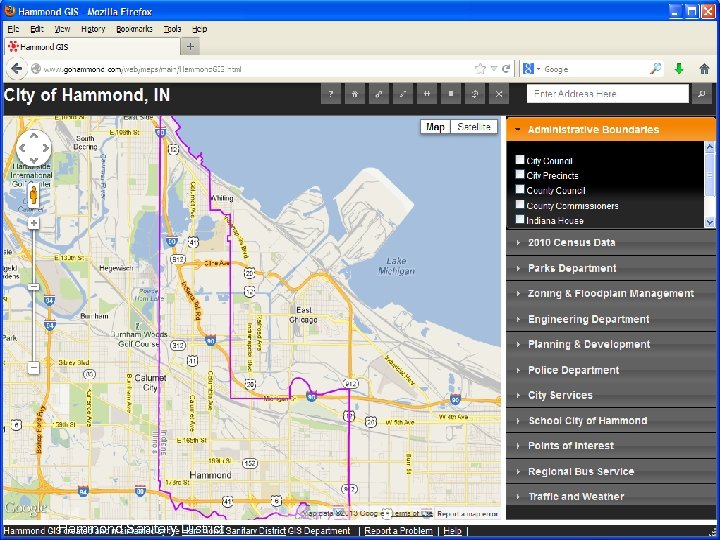This screenshot has width=720, height=540.
Task: Bookmark this page with the star icon
Action: coord(480,69)
